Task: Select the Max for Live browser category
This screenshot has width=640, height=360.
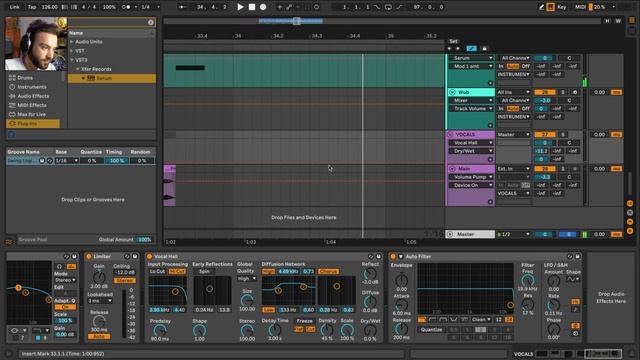Action: coord(31,114)
